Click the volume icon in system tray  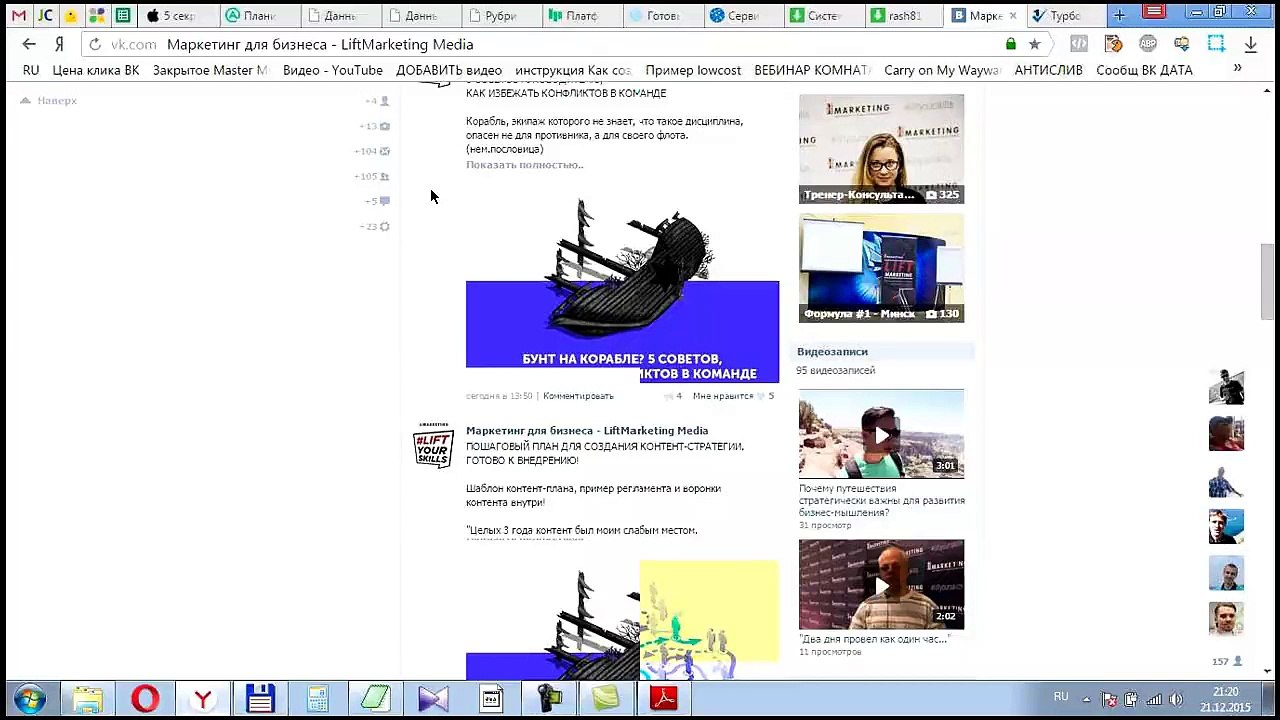click(1176, 699)
